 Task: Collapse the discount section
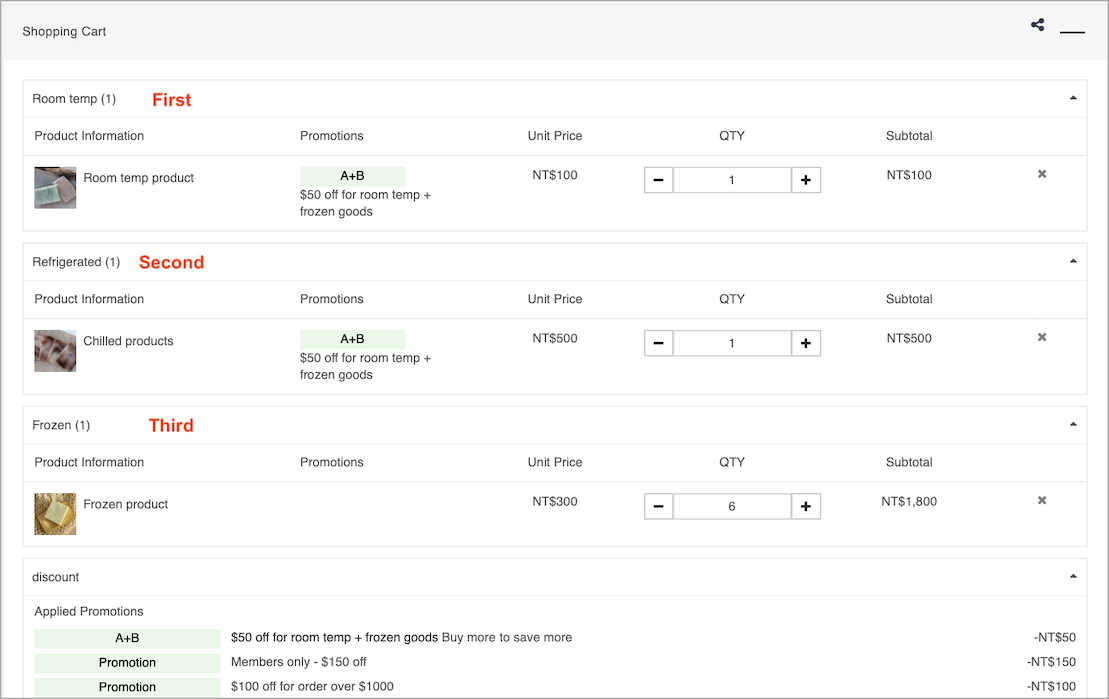(x=1073, y=577)
